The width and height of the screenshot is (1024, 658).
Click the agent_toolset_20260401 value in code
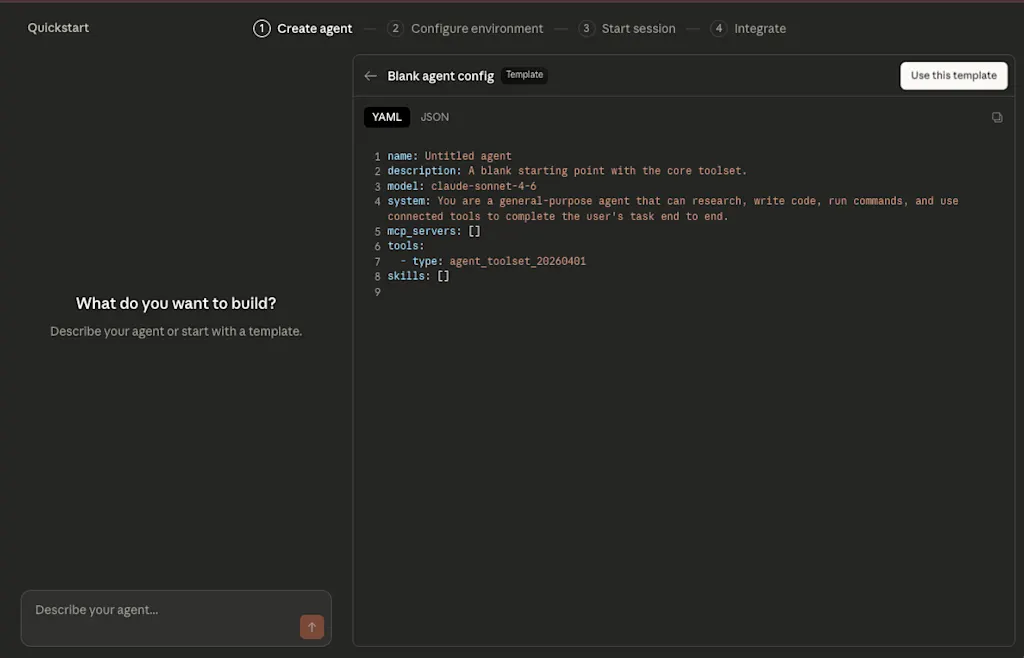pyautogui.click(x=517, y=261)
